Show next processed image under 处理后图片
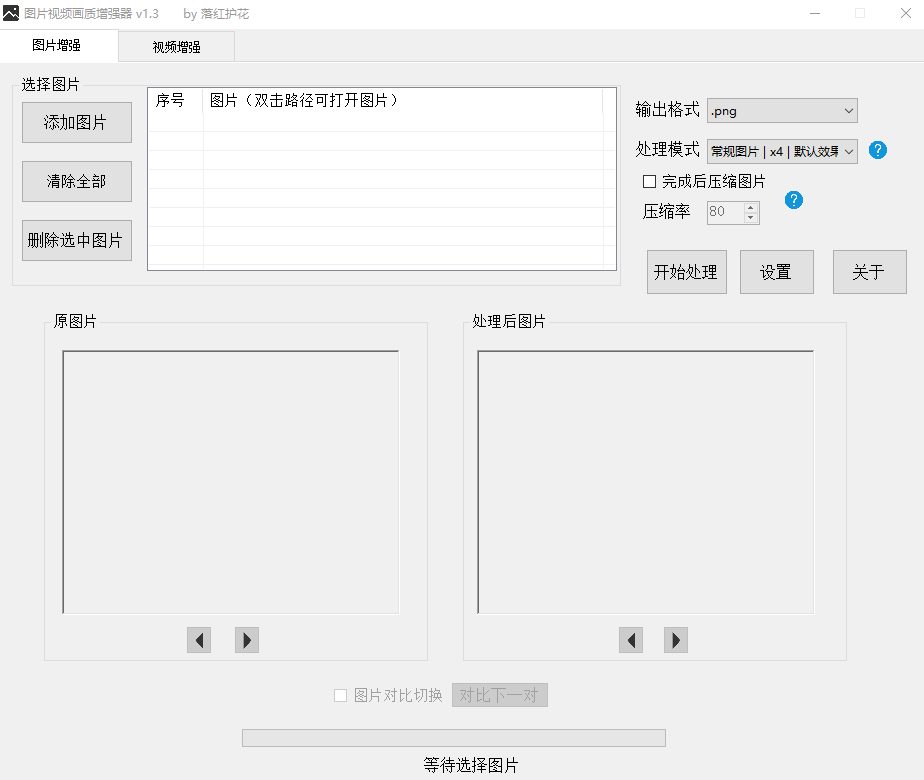This screenshot has width=924, height=780. 676,640
